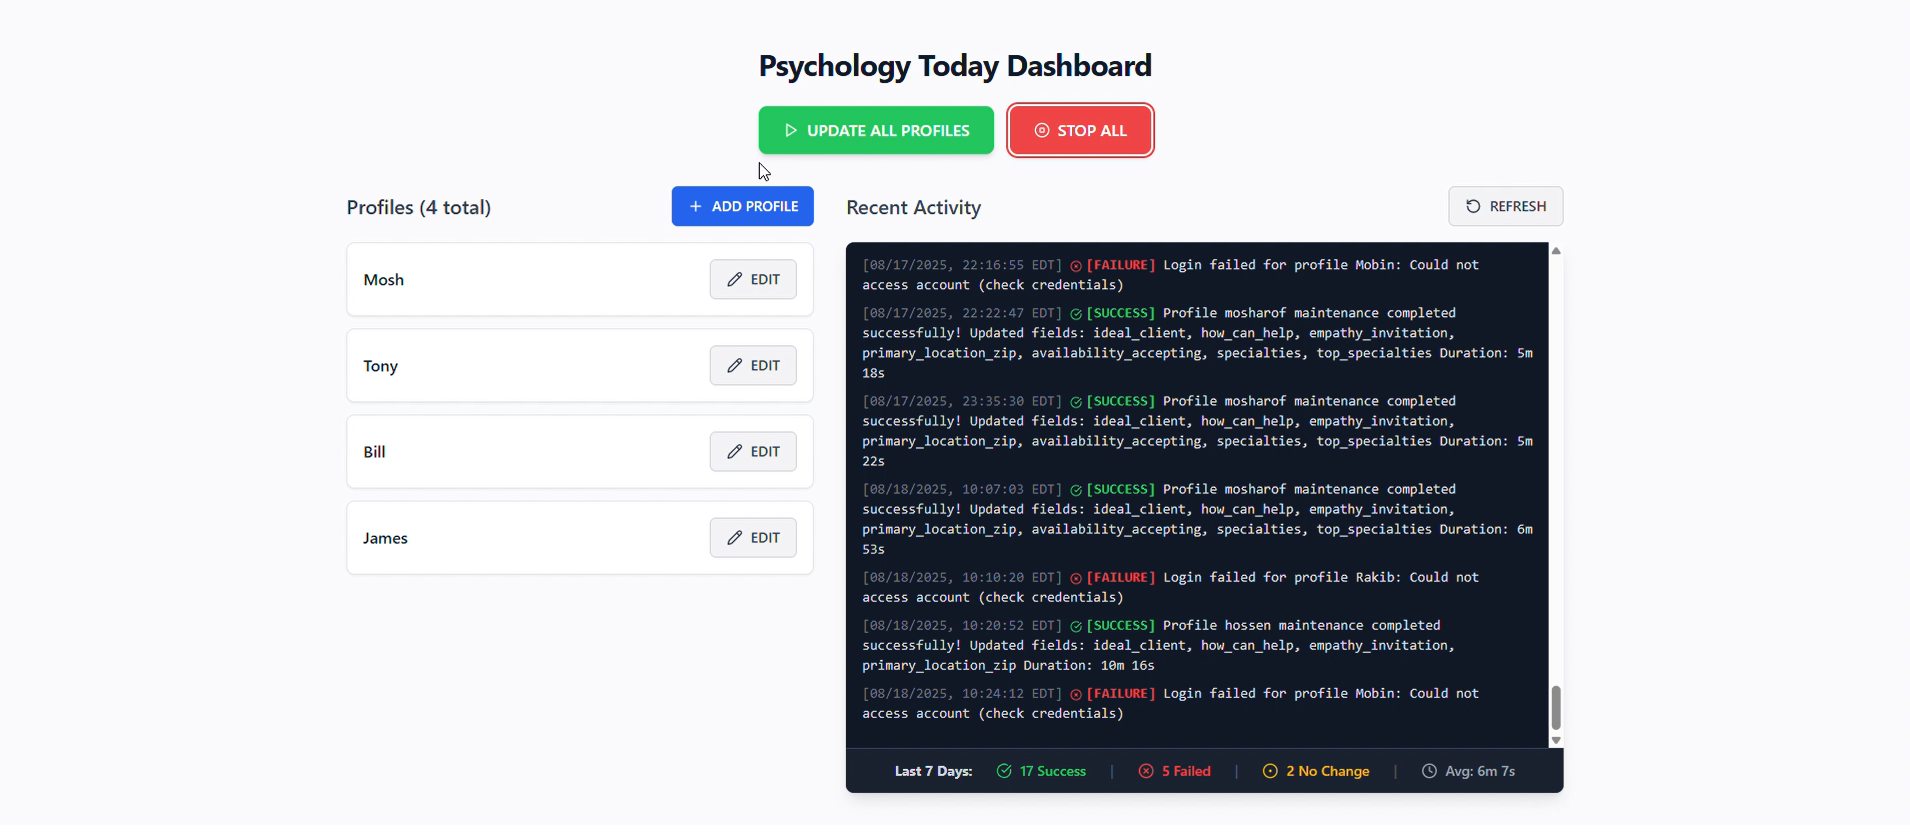The image size is (1910, 839).
Task: Click the red X icon beside 5 Failed
Action: 1146,771
